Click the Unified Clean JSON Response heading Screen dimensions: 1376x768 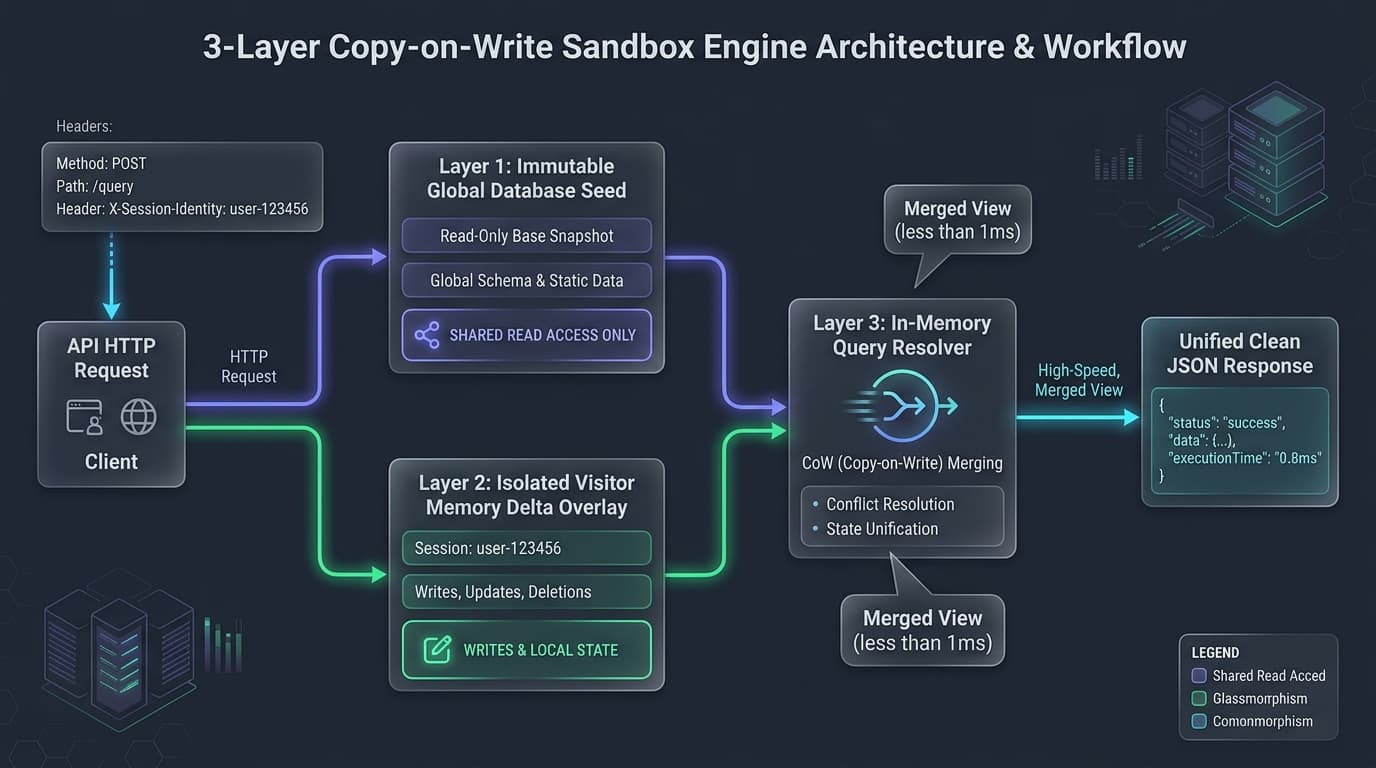coord(1239,353)
